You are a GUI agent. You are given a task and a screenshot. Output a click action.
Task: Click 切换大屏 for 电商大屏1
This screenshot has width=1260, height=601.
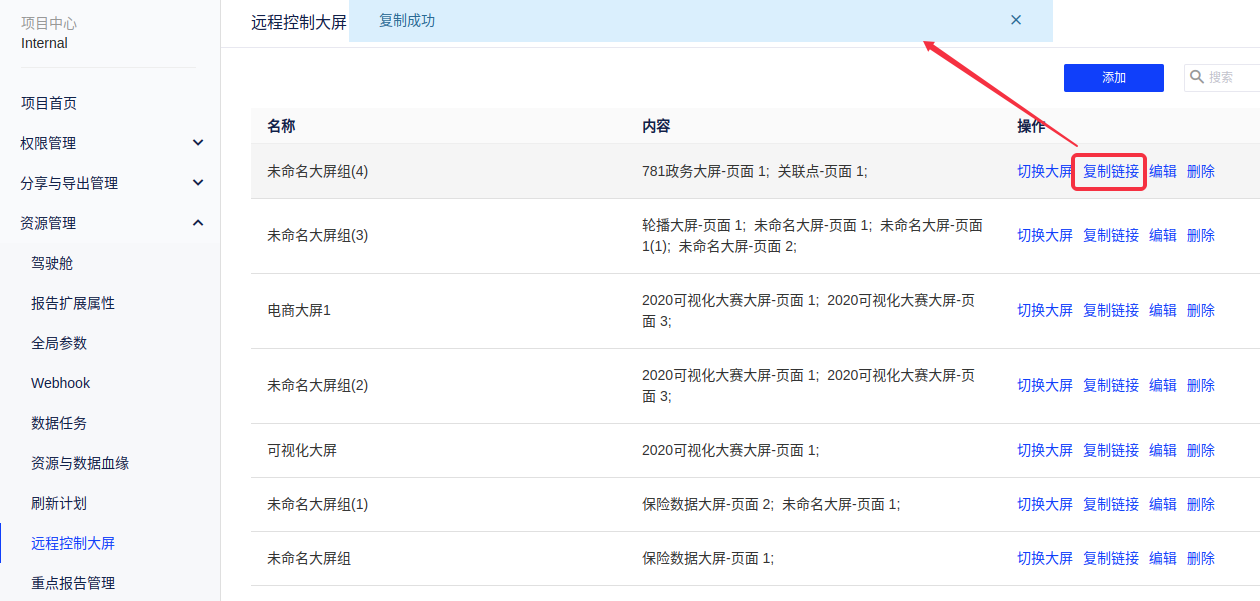(1044, 310)
